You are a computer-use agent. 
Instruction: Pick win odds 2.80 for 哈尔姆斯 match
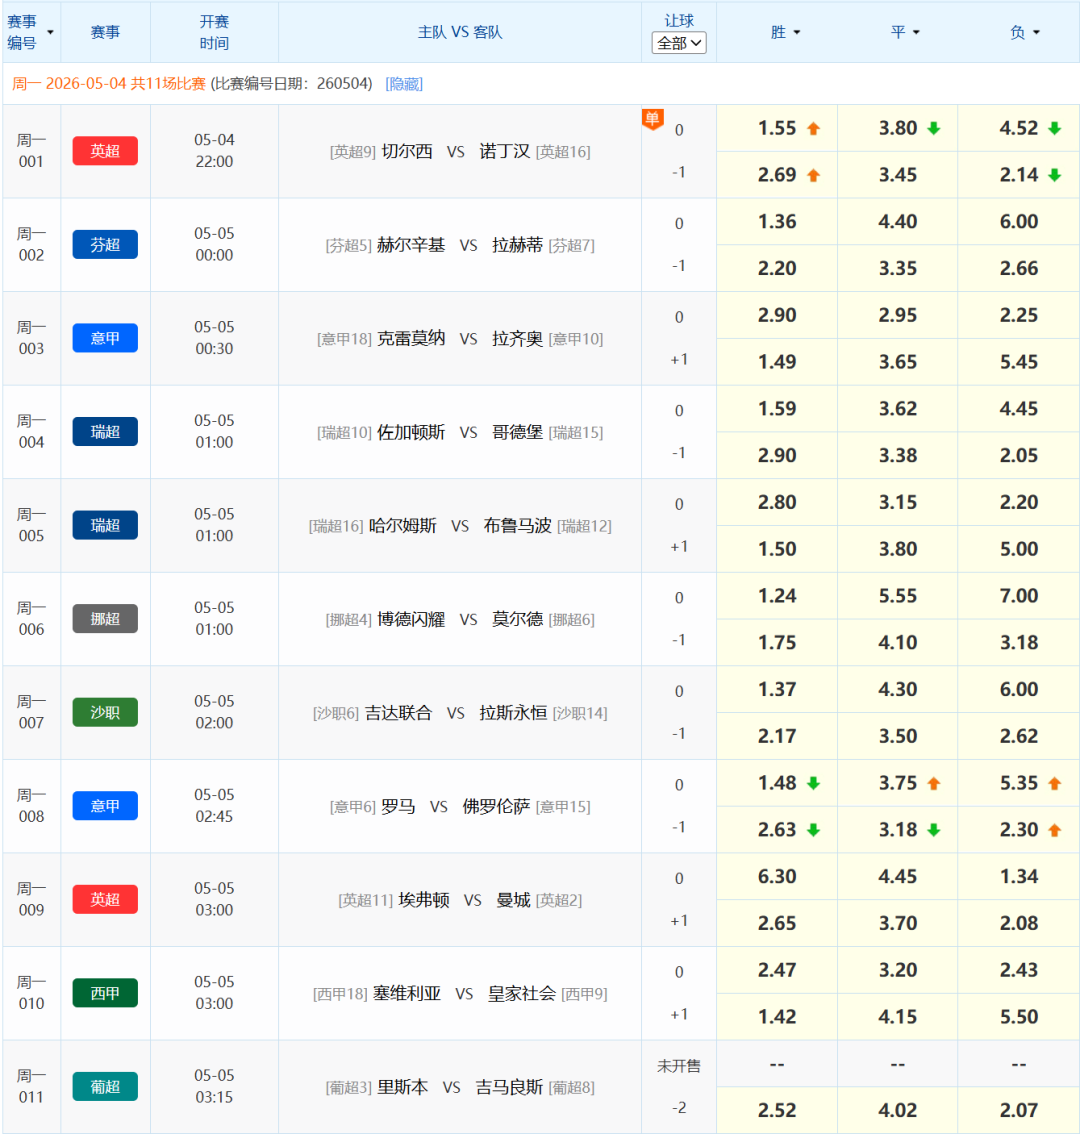[777, 502]
